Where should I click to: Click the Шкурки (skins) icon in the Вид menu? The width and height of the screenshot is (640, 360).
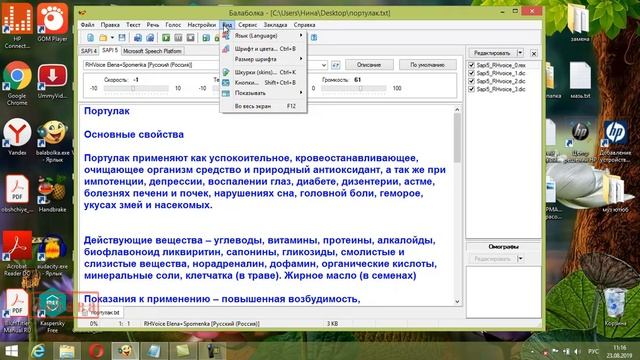226,72
